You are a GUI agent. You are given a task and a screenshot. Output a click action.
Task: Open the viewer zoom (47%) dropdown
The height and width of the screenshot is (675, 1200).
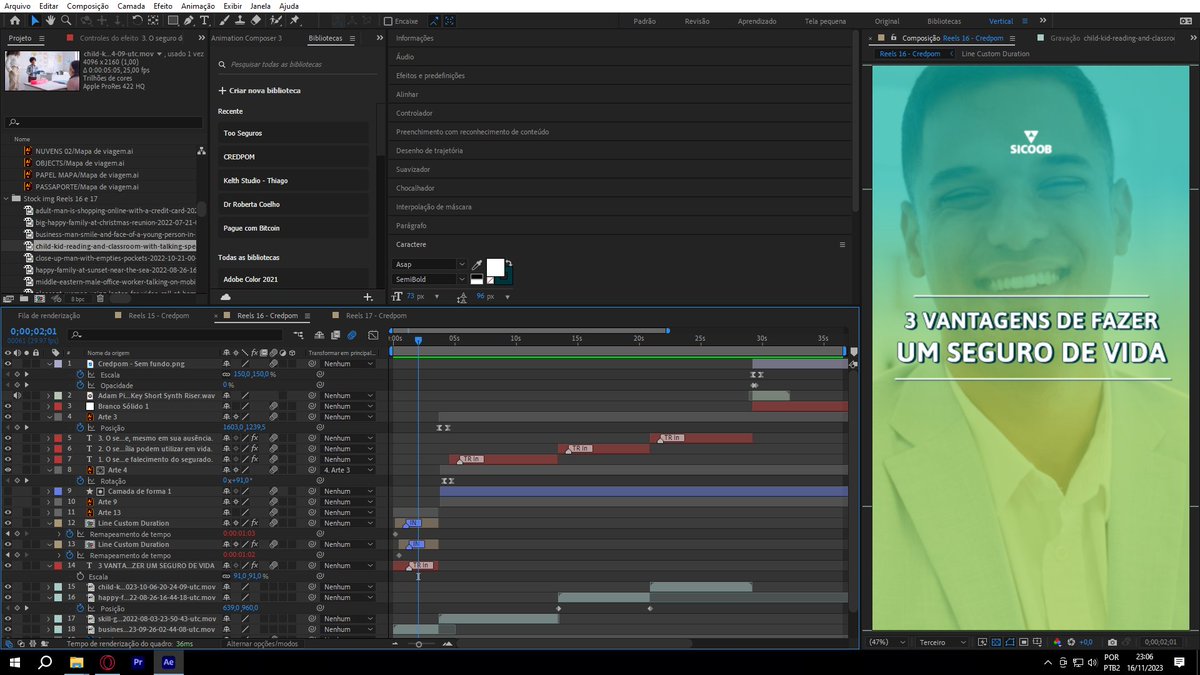point(888,642)
